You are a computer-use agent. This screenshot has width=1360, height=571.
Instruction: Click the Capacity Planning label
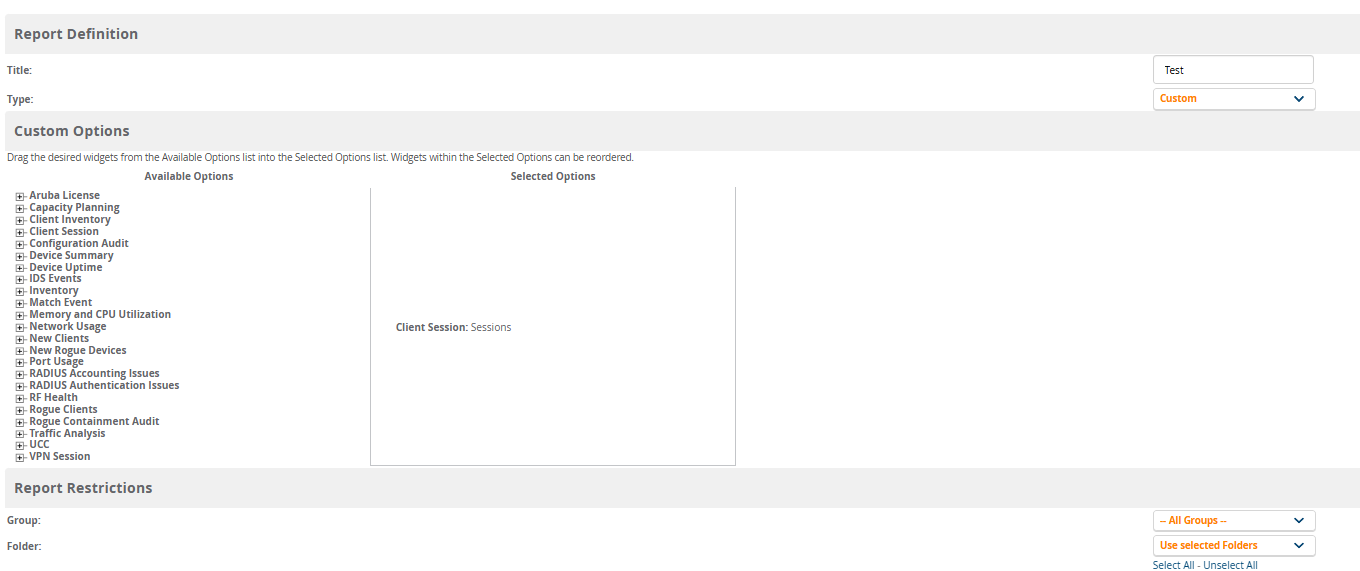point(74,207)
